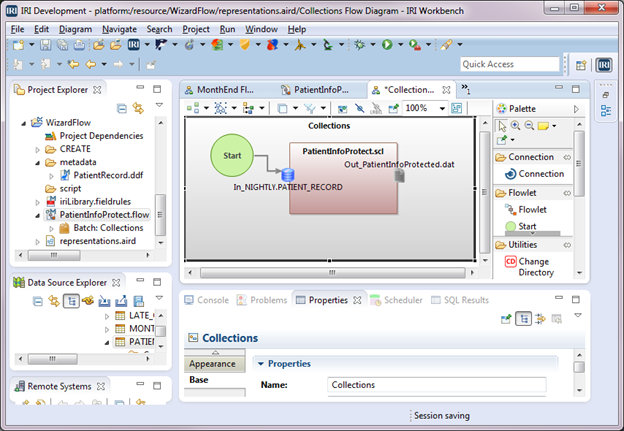Viewport: 624px width, 431px height.
Task: Click the Name field containing Collections
Action: coord(437,385)
